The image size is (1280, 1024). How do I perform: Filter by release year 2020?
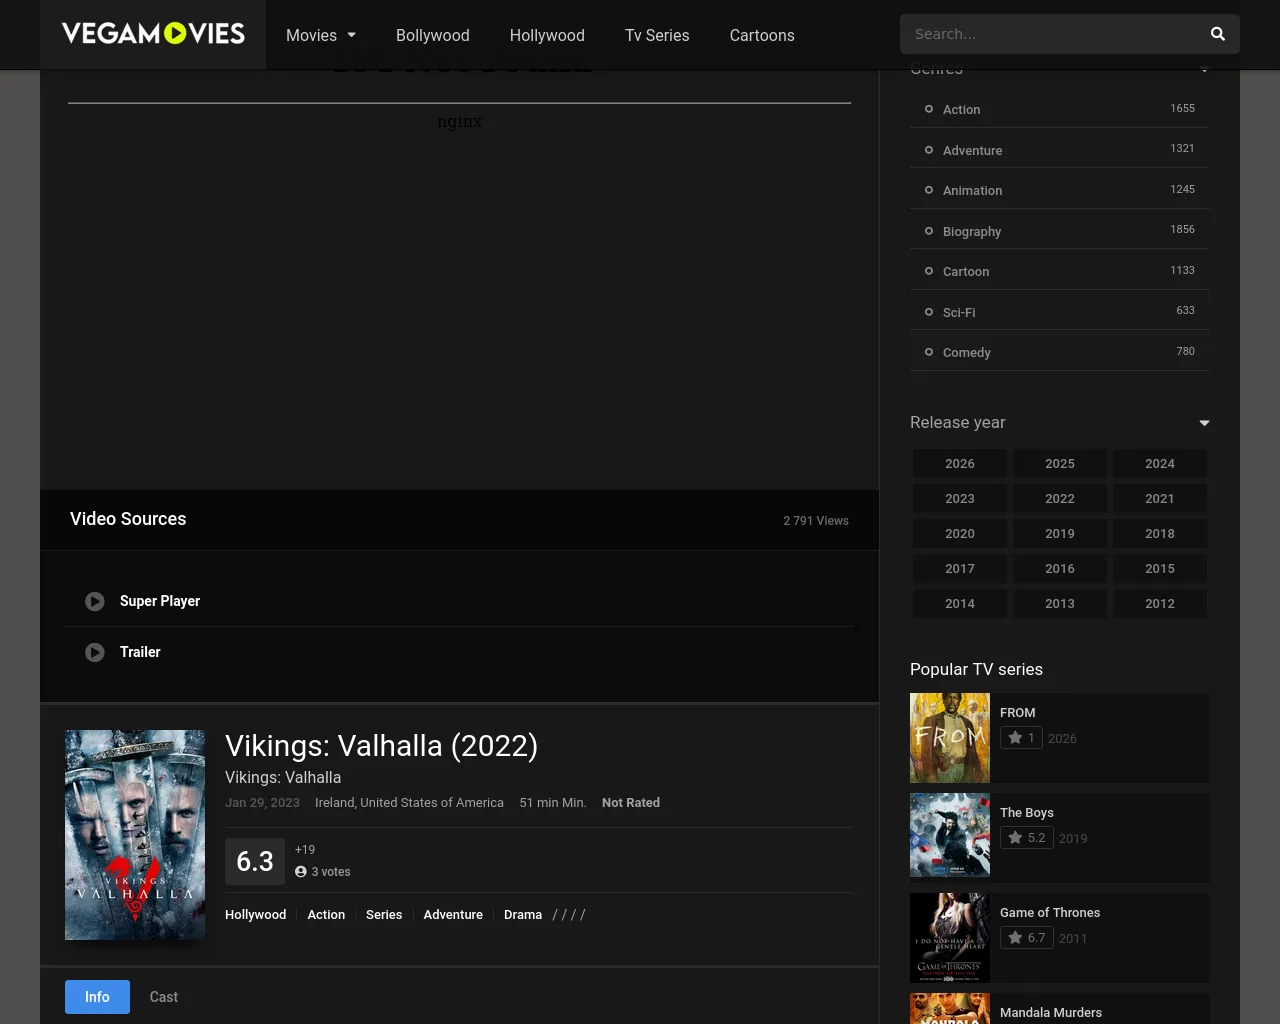tap(960, 534)
